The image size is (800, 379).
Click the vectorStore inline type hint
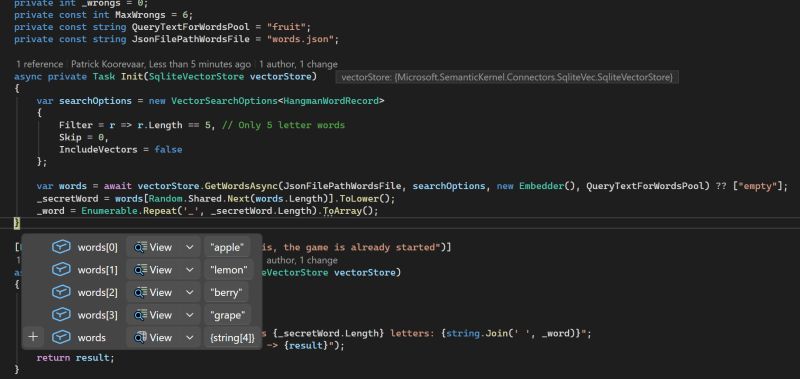(x=507, y=77)
